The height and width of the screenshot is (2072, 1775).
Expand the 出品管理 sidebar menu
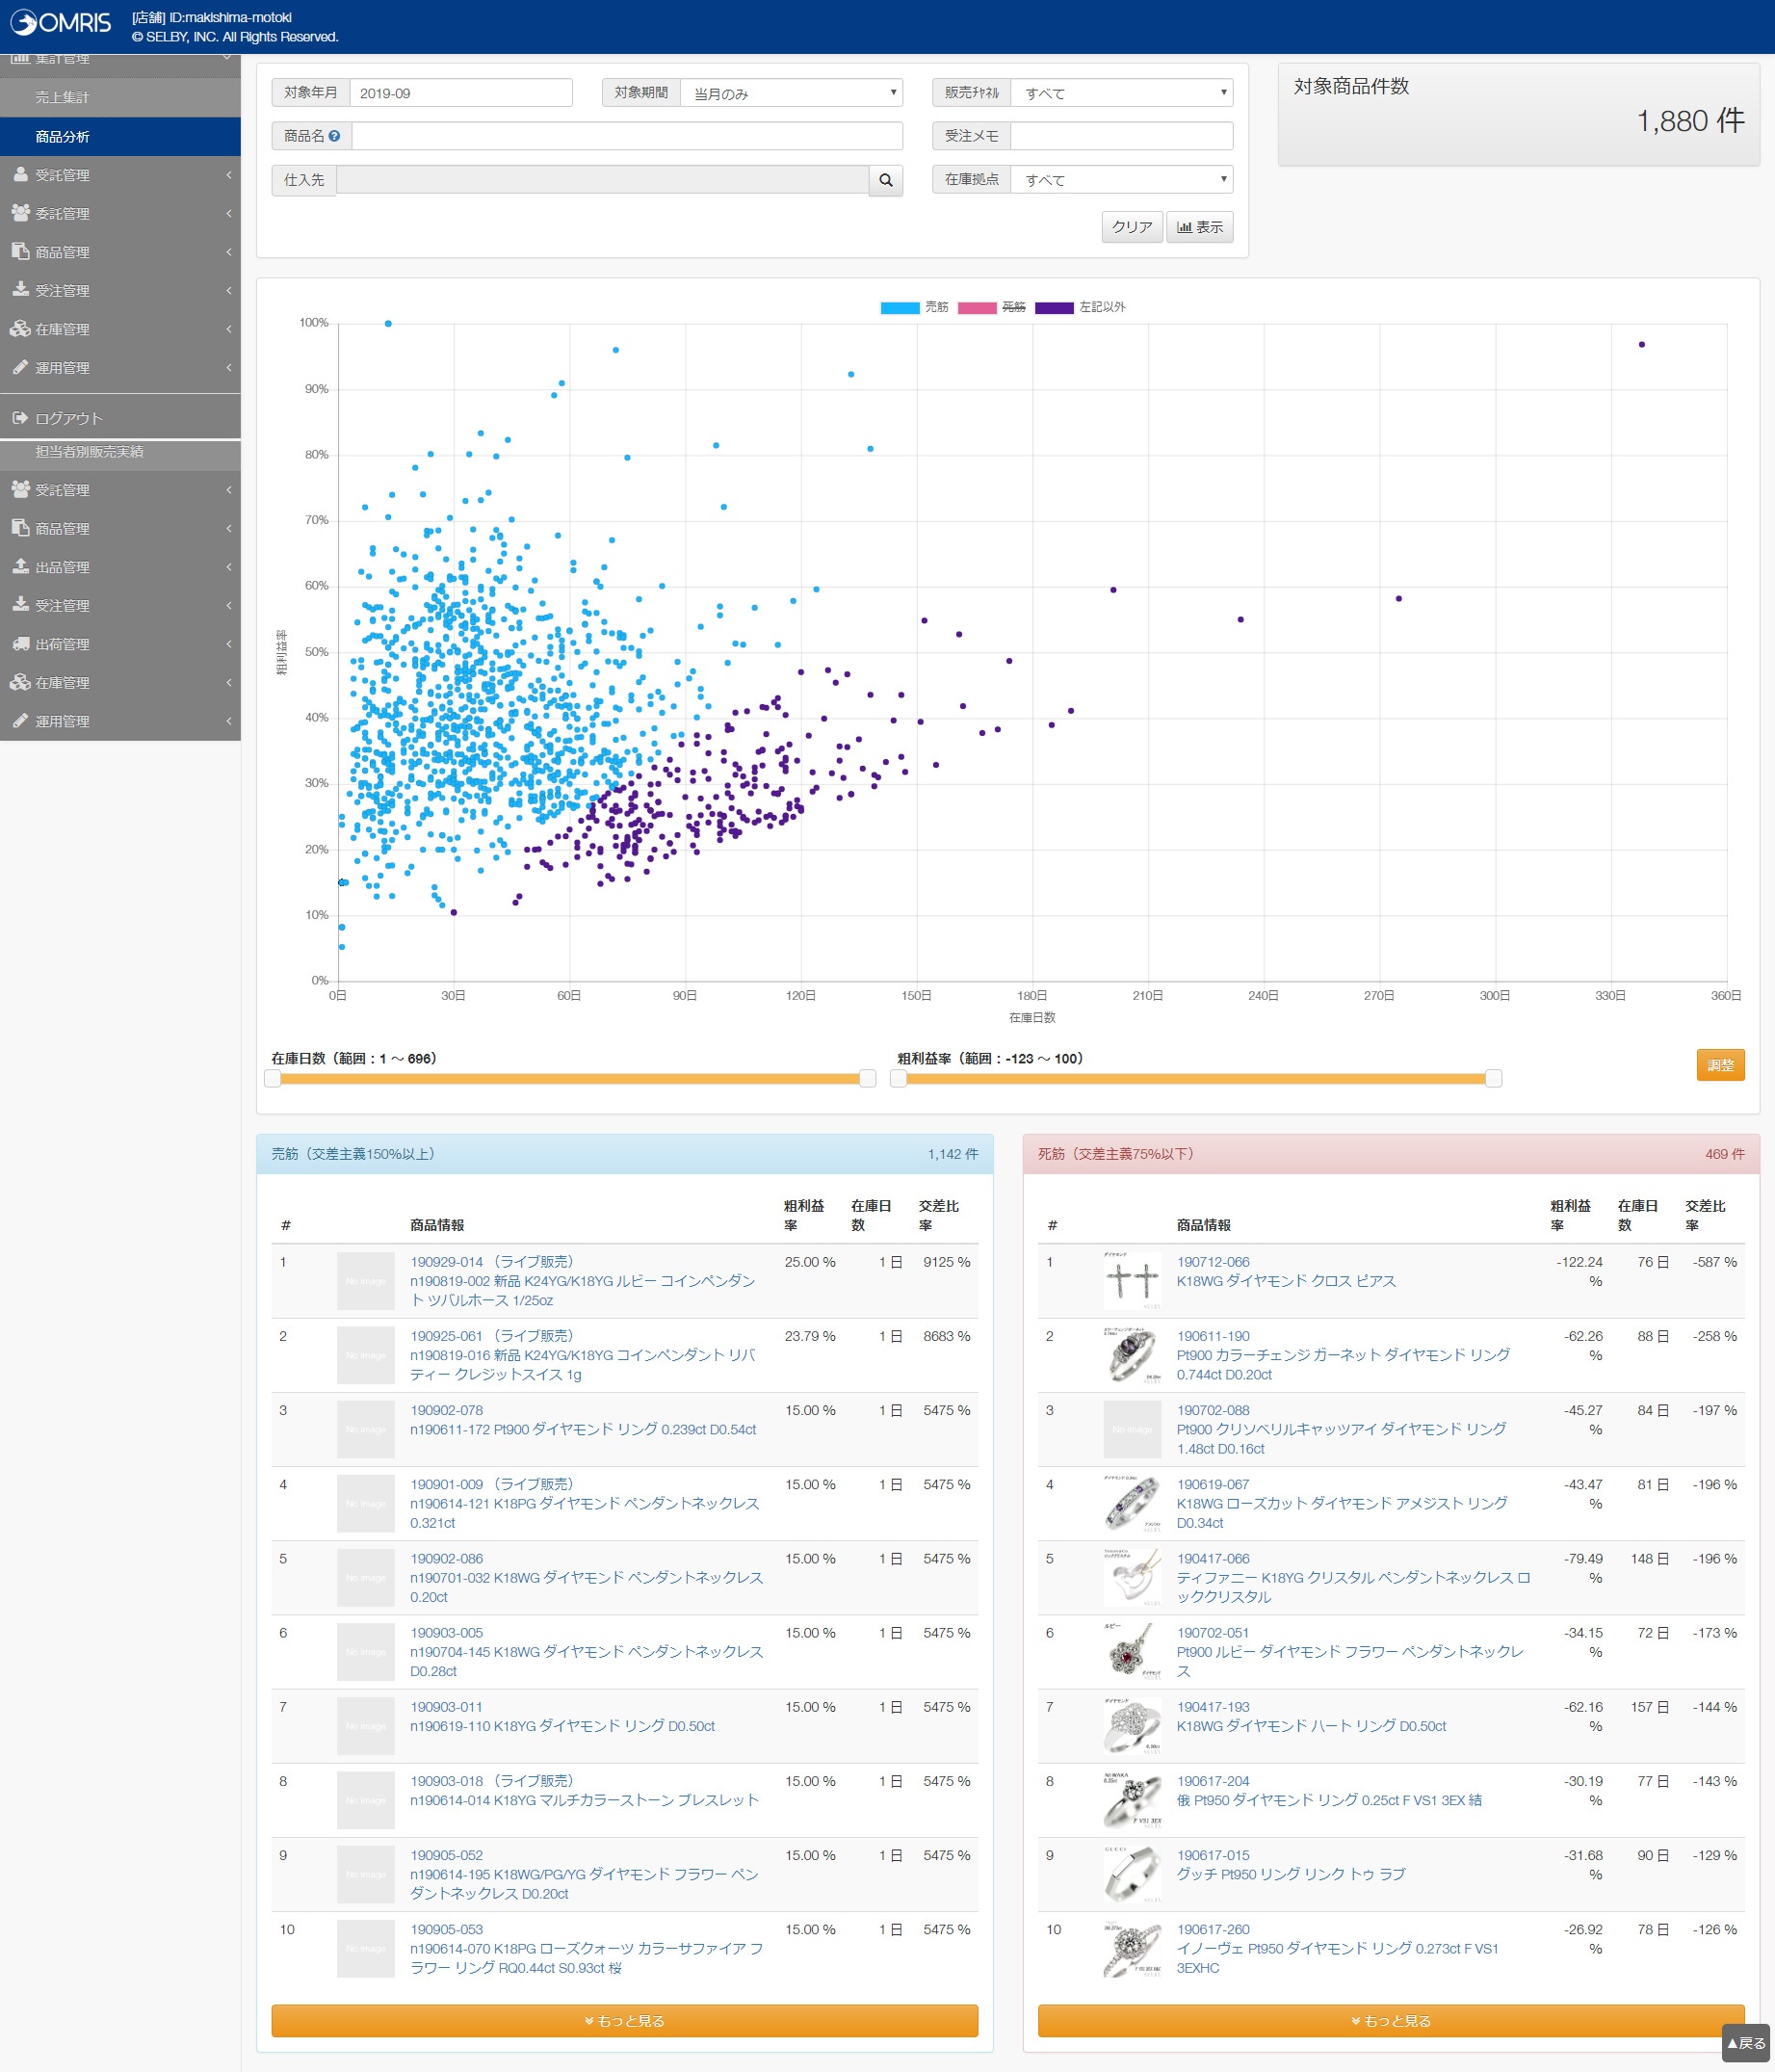tap(120, 567)
